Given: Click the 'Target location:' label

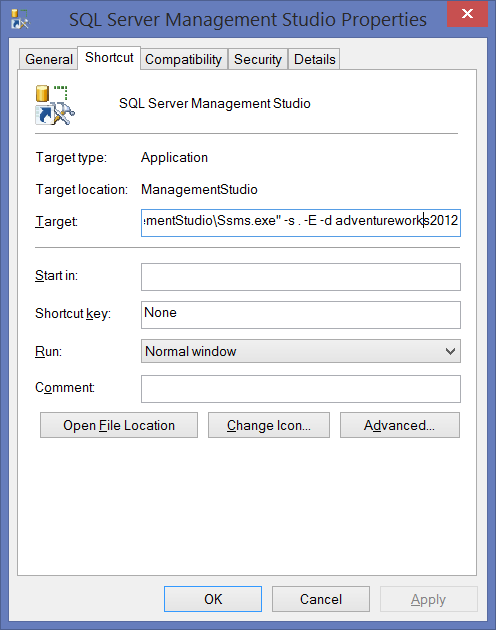Looking at the screenshot, I should 82,189.
